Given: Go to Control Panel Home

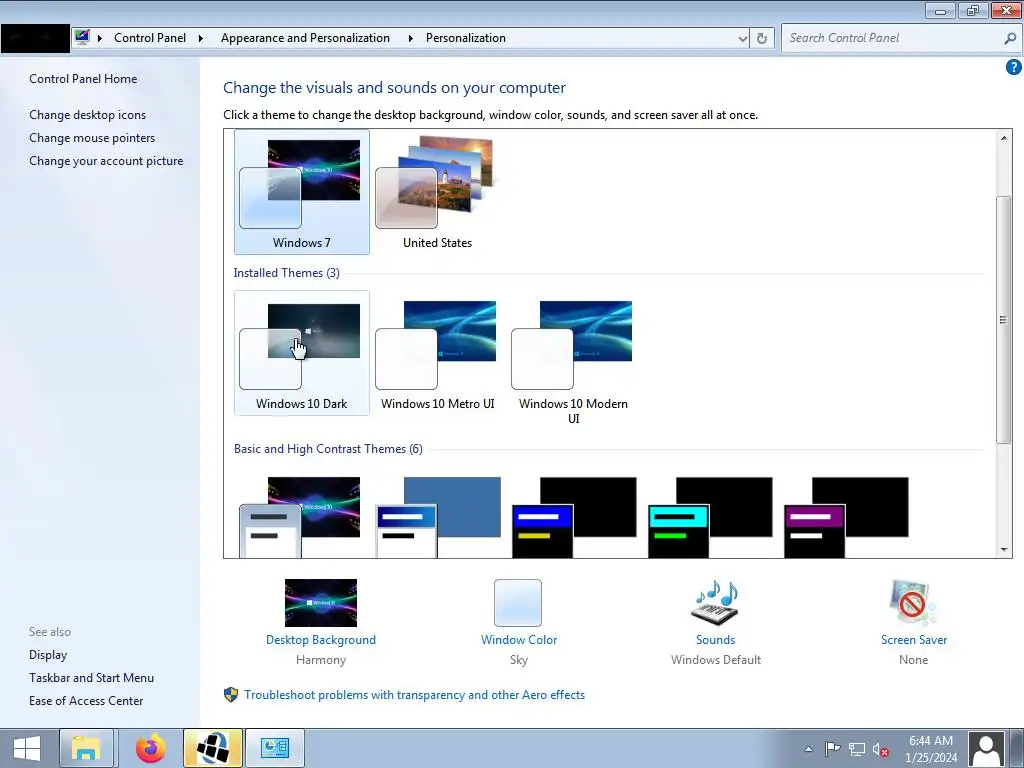Looking at the screenshot, I should click(x=83, y=79).
